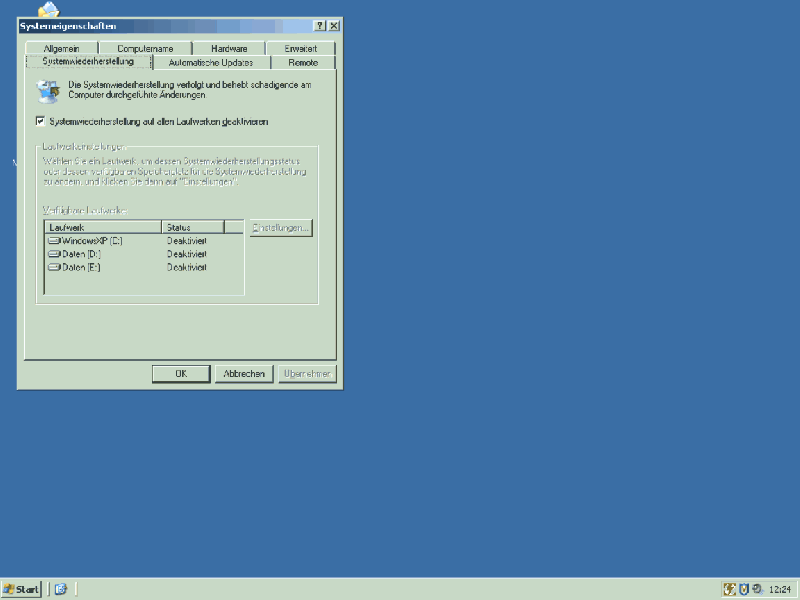Click the Status column header
Image resolution: width=800 pixels, height=600 pixels.
[193, 228]
